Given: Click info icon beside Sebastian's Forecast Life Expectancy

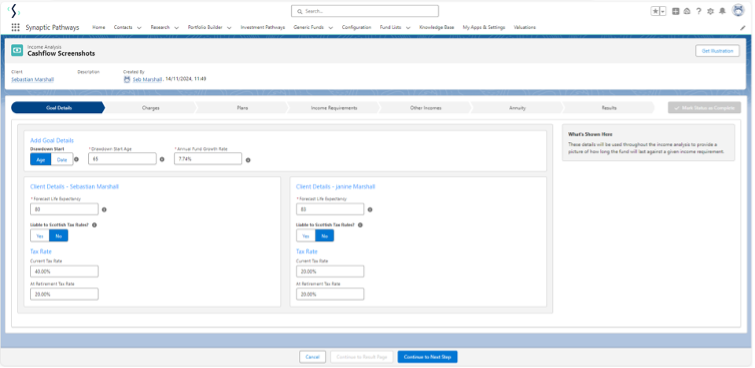Looking at the screenshot, I should [104, 210].
